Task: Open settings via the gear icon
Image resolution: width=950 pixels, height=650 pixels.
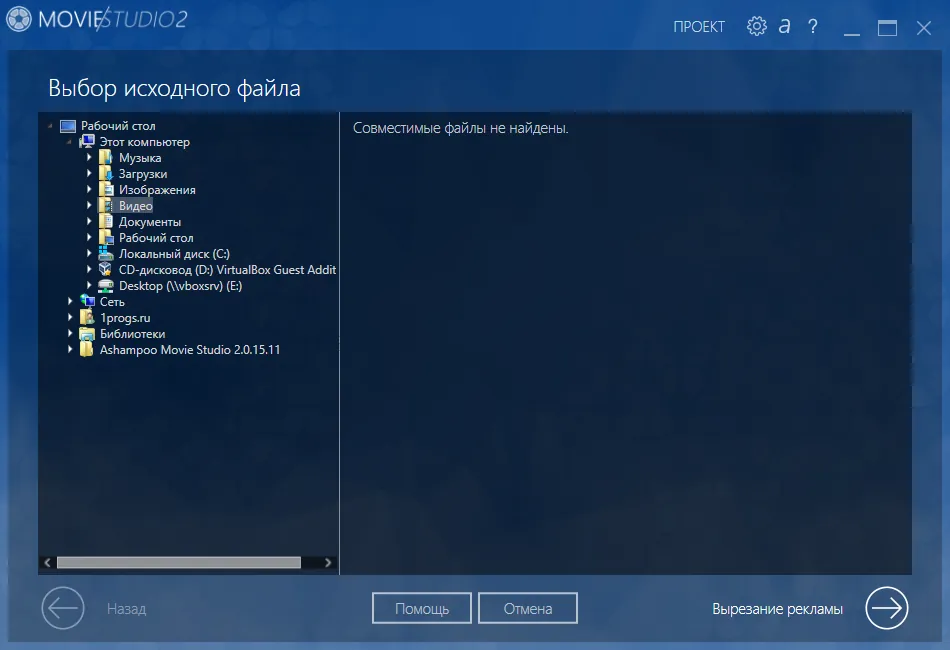Action: 756,26
